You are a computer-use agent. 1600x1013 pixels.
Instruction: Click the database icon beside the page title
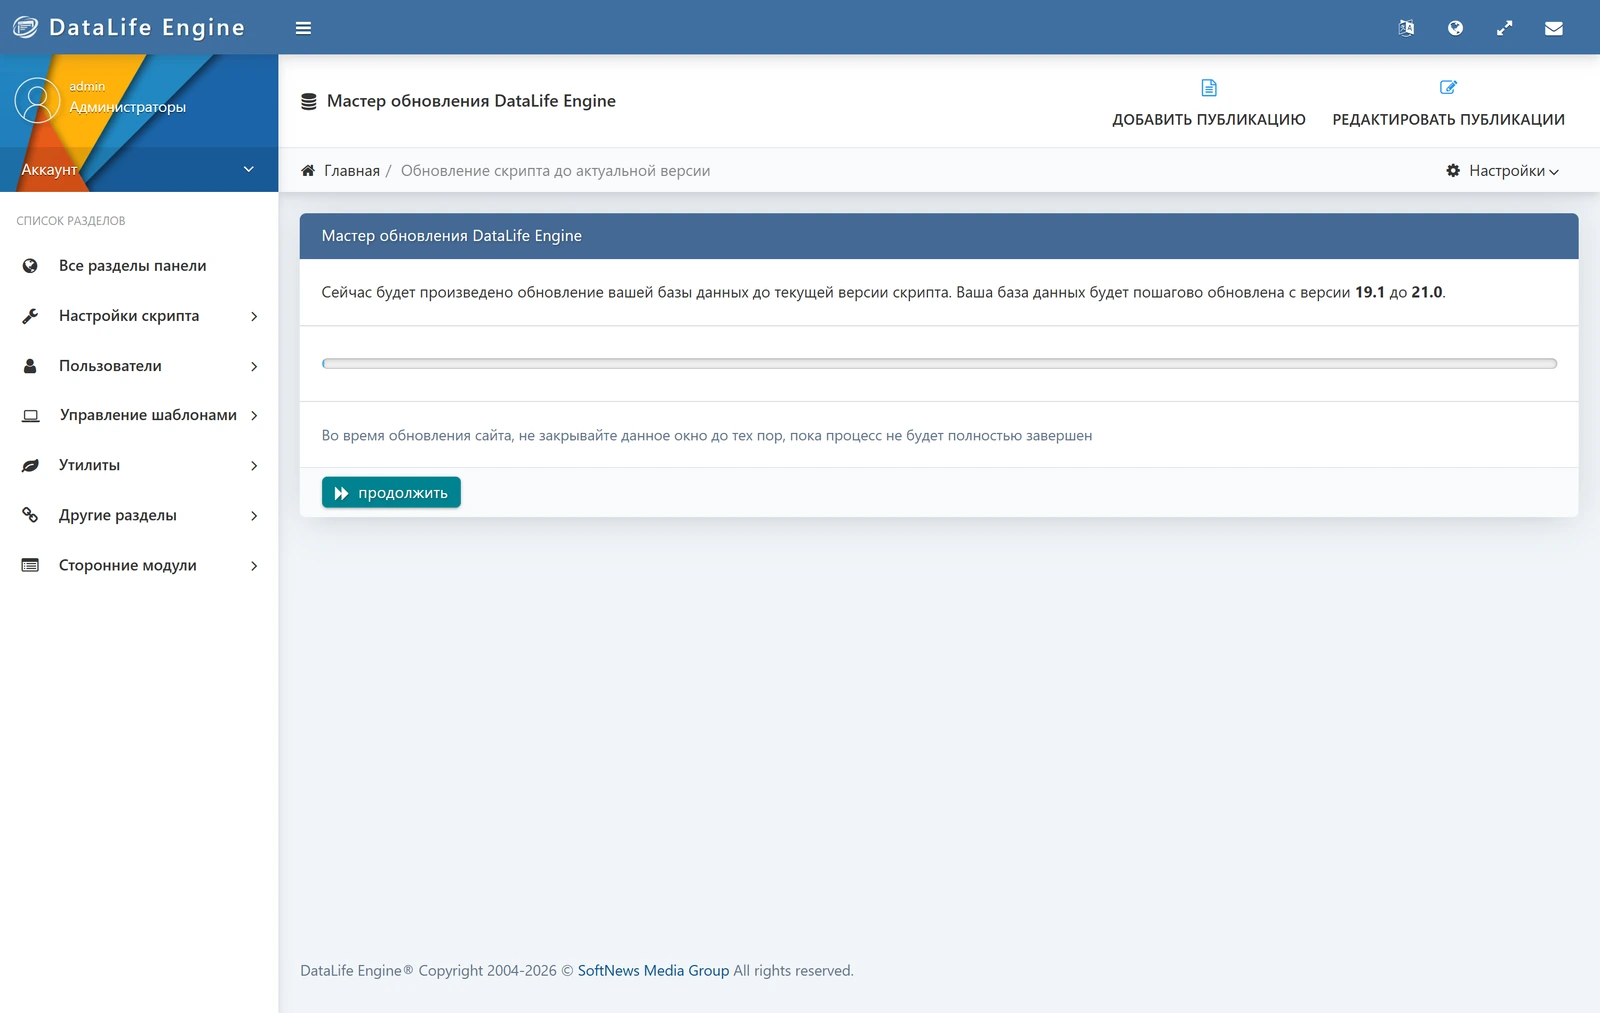(309, 101)
